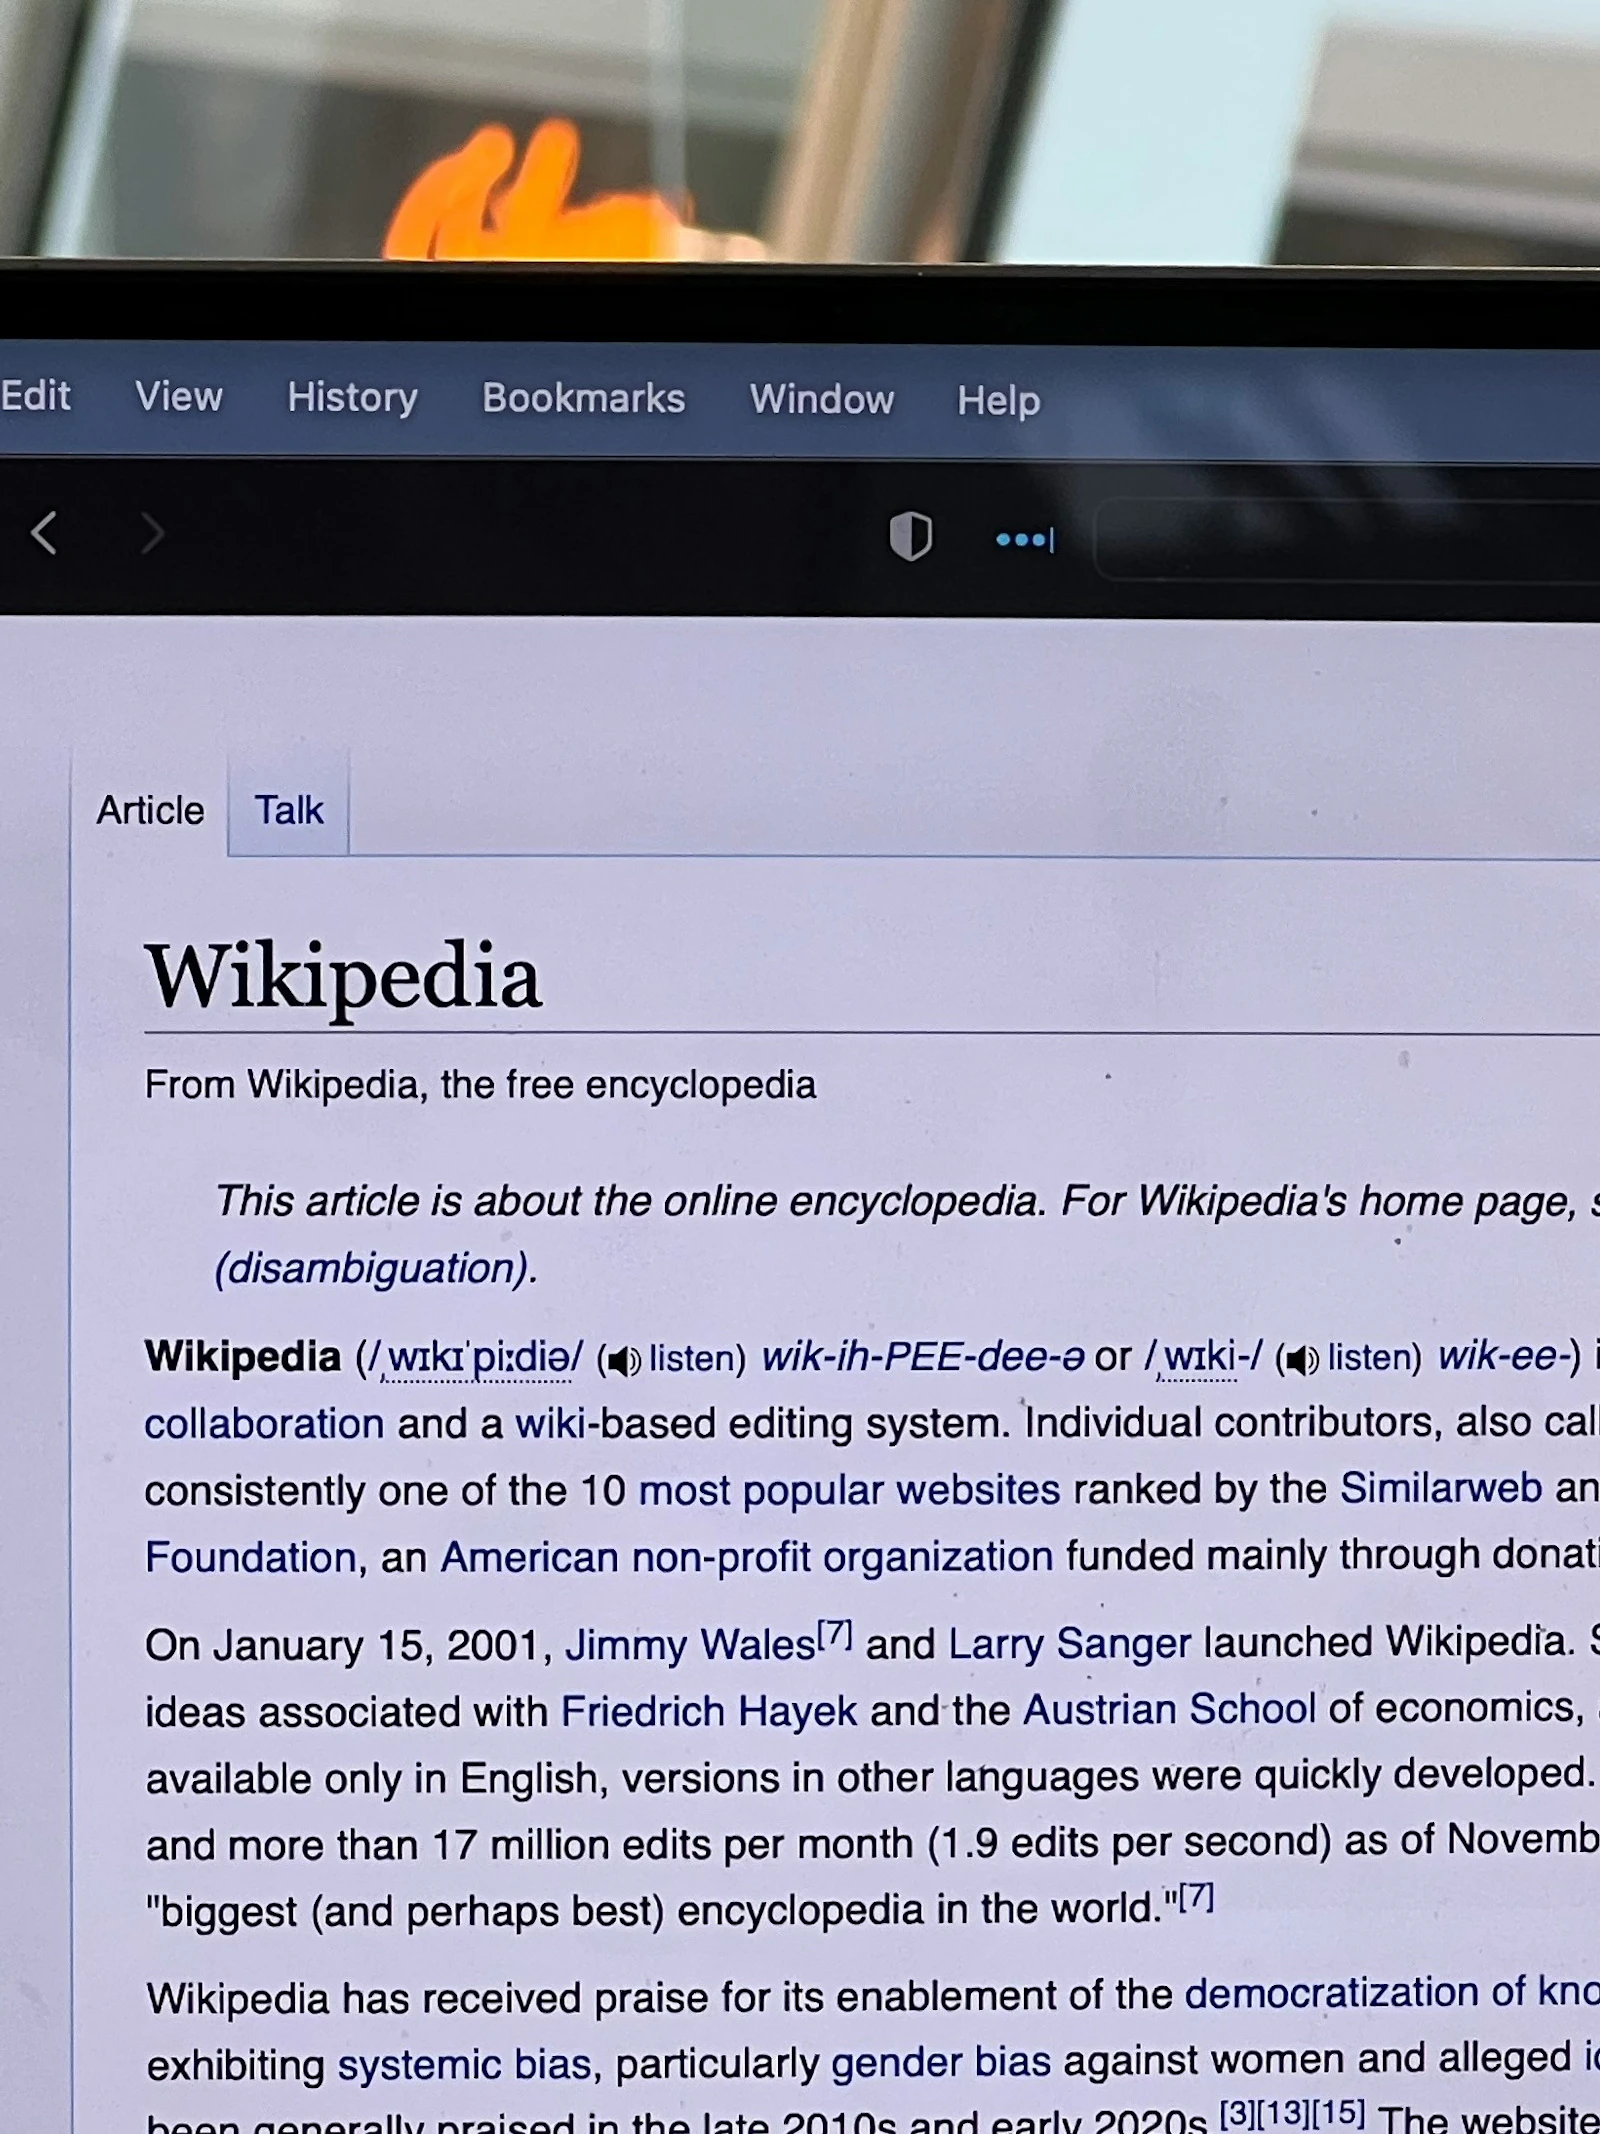Image resolution: width=1600 pixels, height=2134 pixels.
Task: Open the 'Foundation' link
Action: pyautogui.click(x=251, y=1558)
